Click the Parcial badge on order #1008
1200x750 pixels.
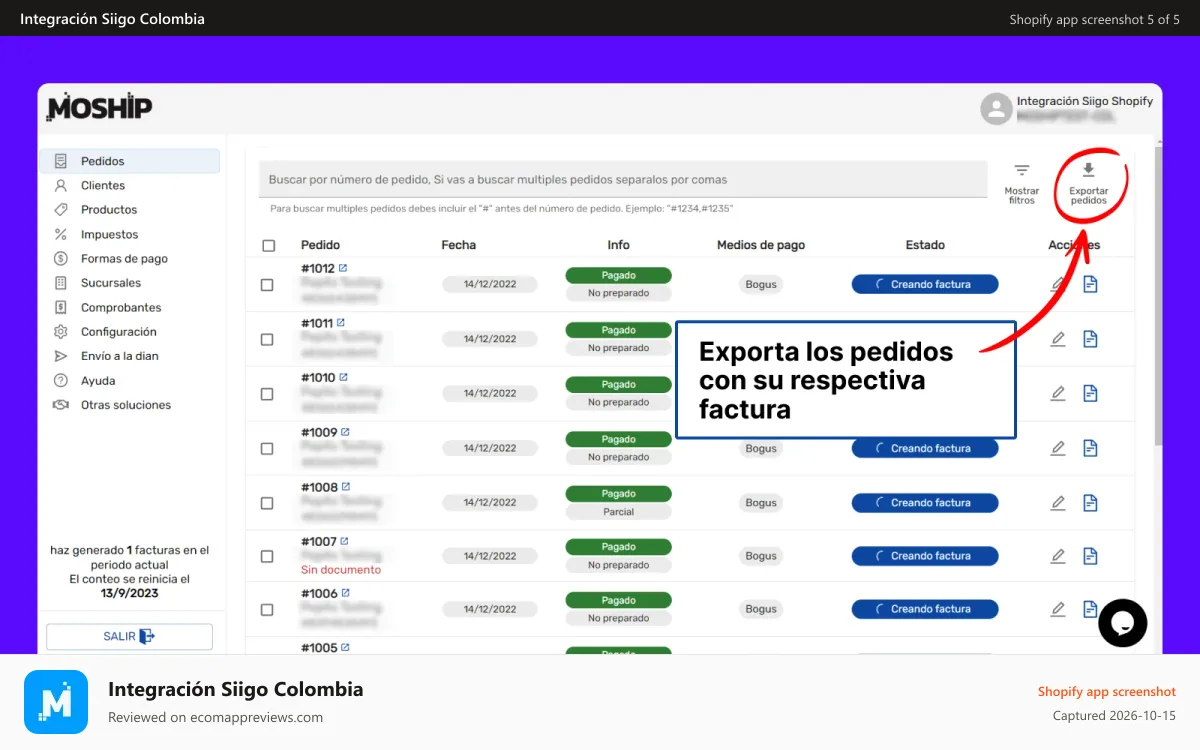click(x=618, y=512)
